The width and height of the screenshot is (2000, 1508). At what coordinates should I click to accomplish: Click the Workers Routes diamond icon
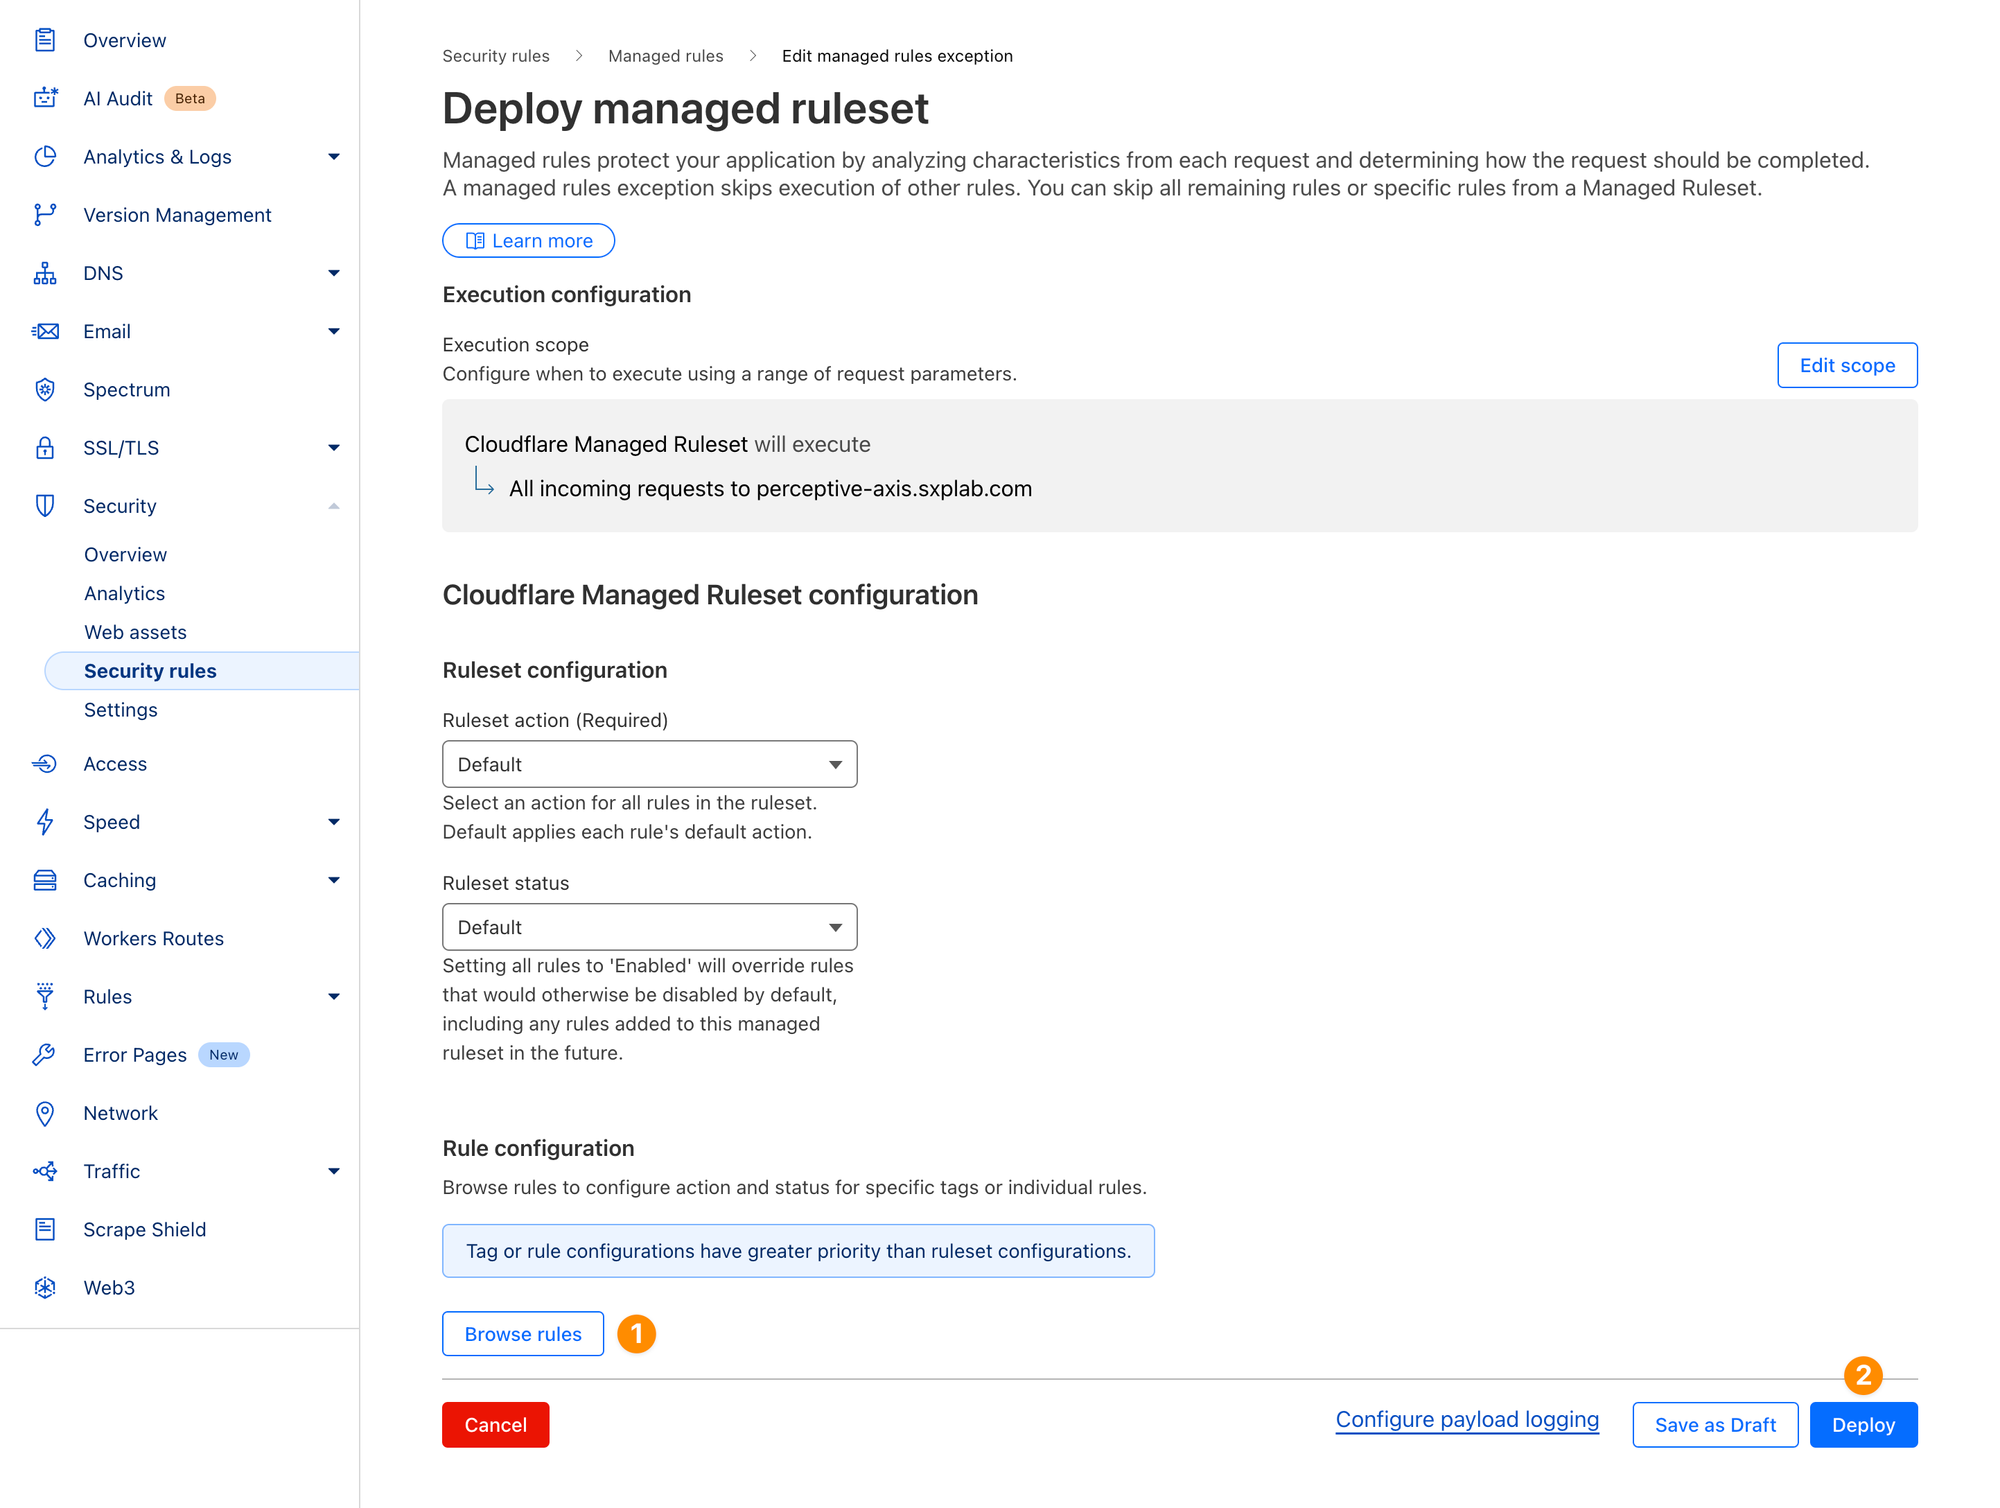click(45, 938)
